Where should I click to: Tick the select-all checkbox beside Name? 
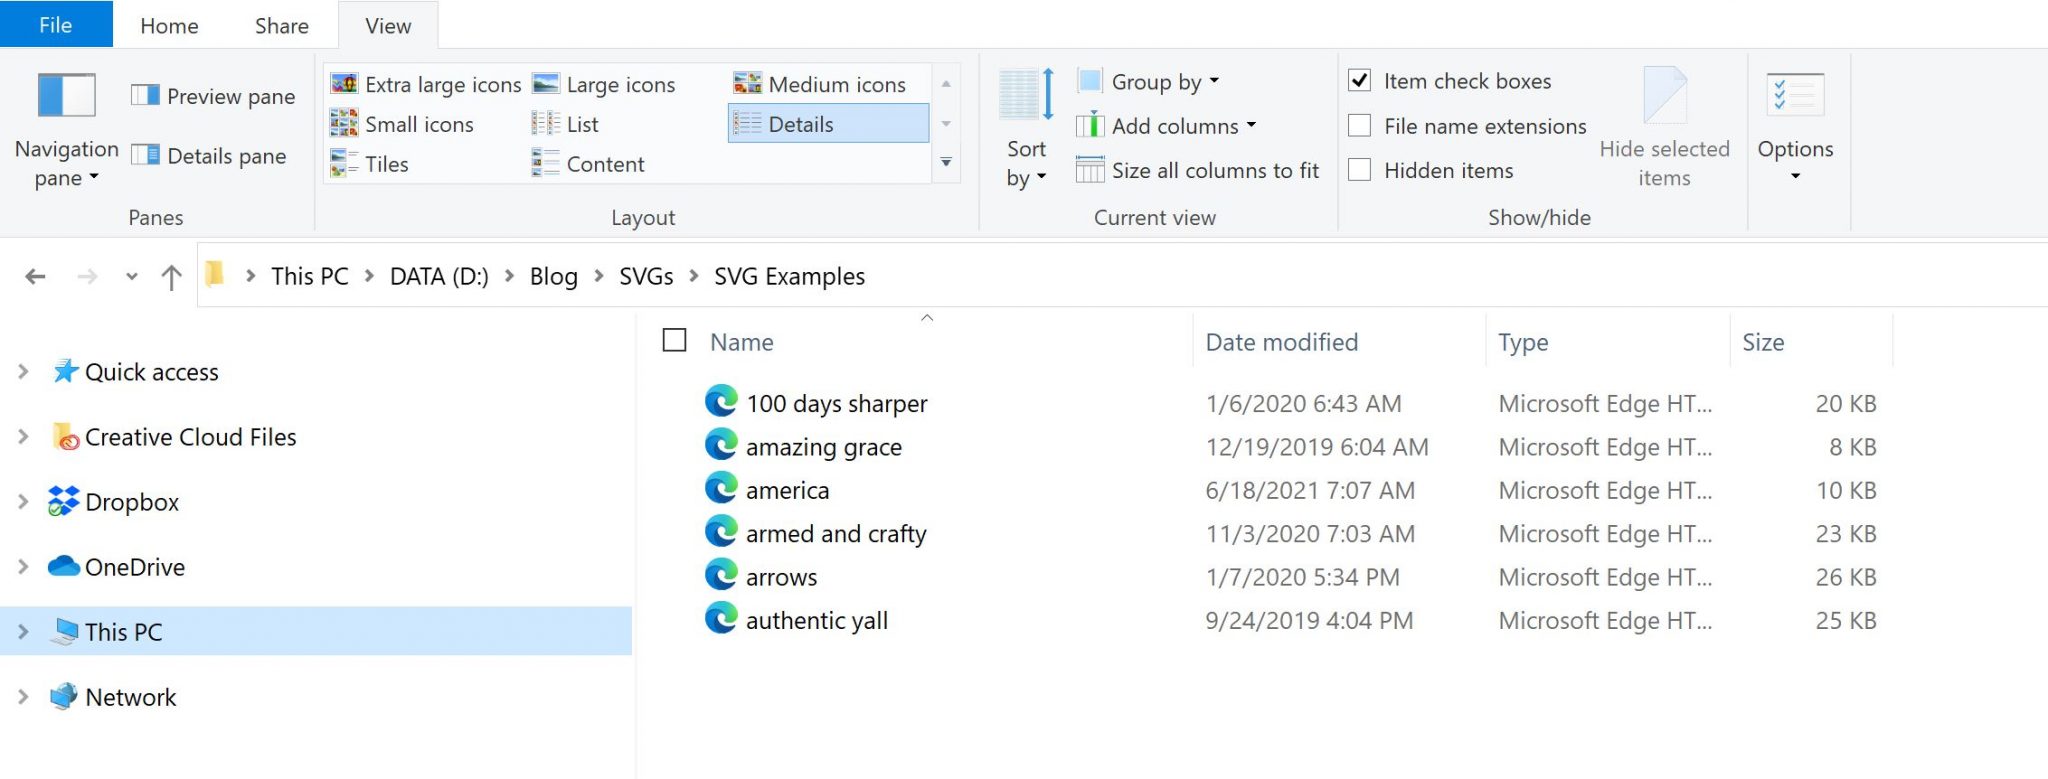point(675,341)
